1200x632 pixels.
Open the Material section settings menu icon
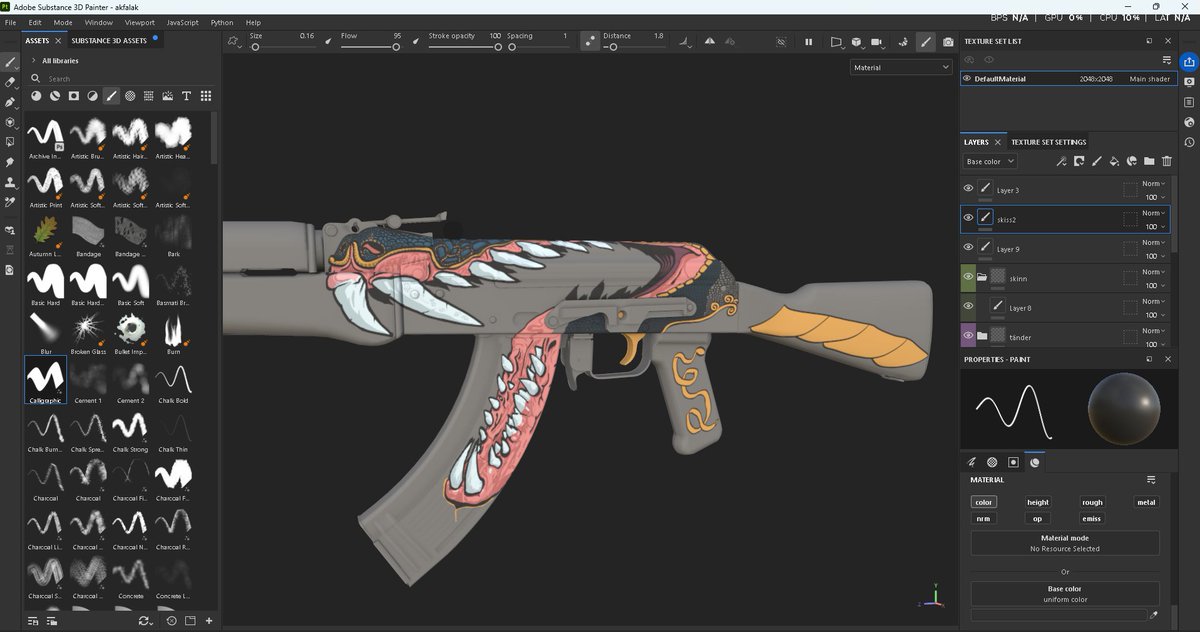[x=1151, y=480]
